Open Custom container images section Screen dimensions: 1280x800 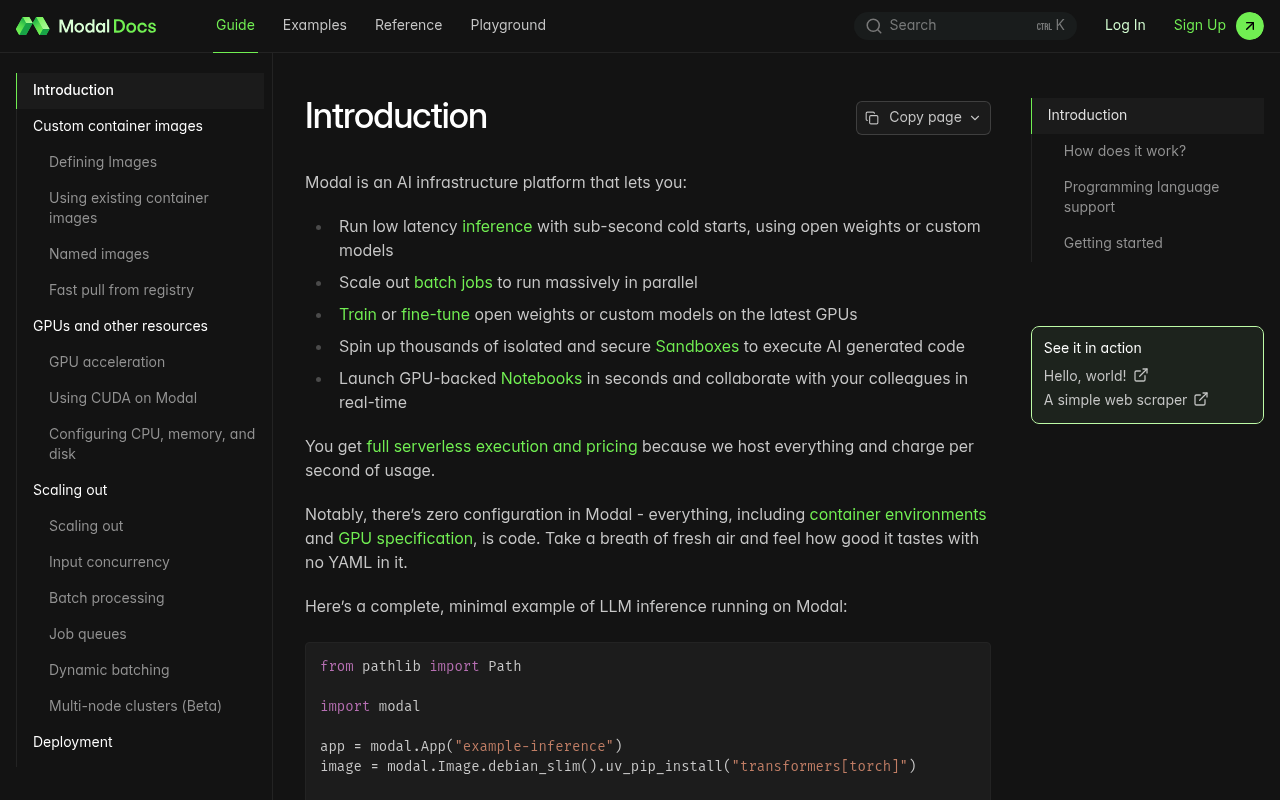coord(118,126)
